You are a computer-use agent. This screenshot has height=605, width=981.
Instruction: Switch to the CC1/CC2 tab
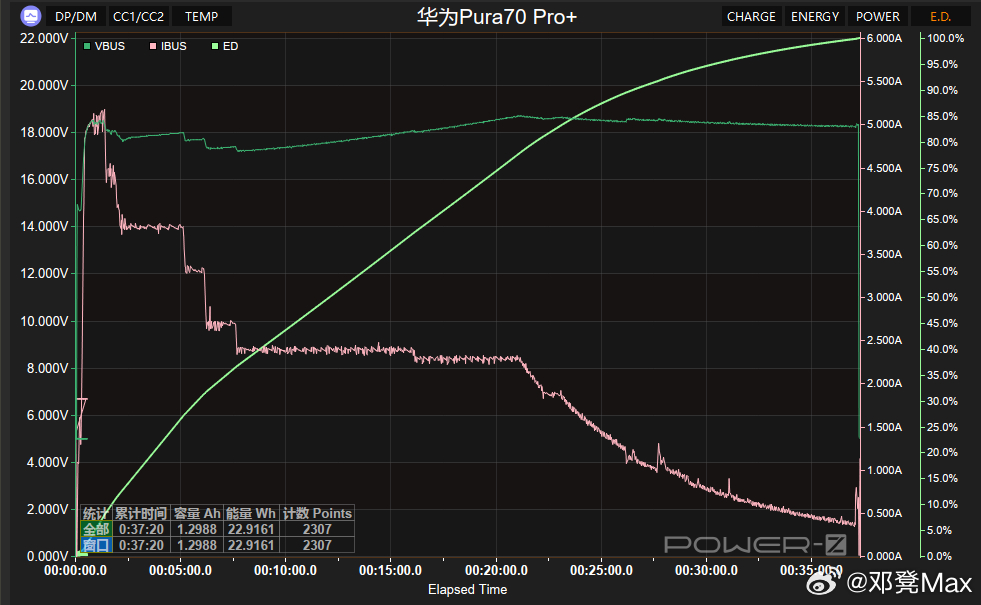138,16
